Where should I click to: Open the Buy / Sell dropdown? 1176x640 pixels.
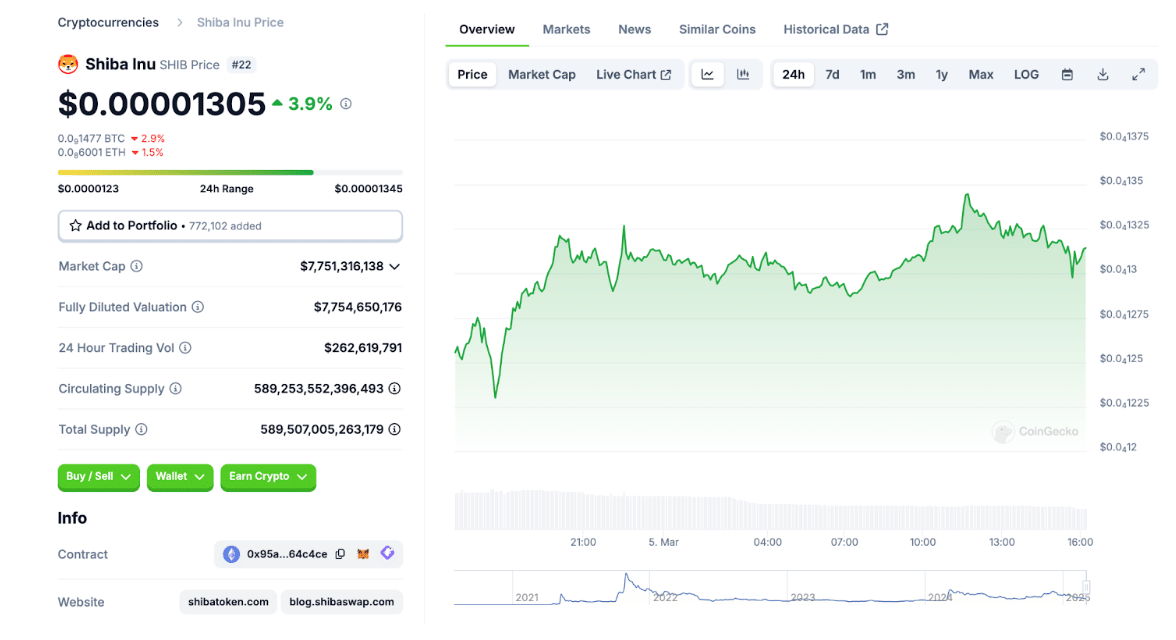coord(98,477)
